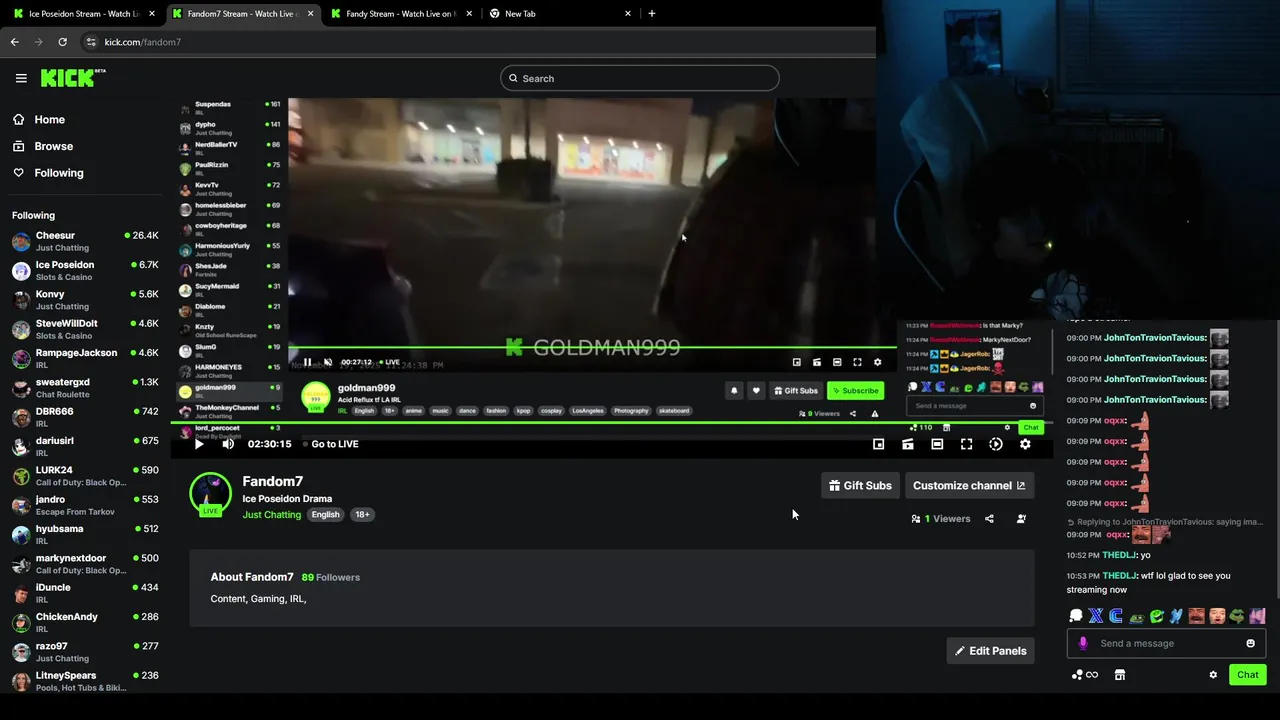This screenshot has height=720, width=1280.
Task: Open SteveWillDoIt in Following list
Action: (85, 329)
